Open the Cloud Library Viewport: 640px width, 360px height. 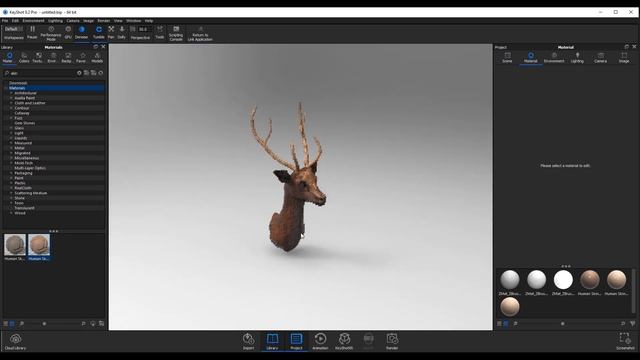point(16,342)
